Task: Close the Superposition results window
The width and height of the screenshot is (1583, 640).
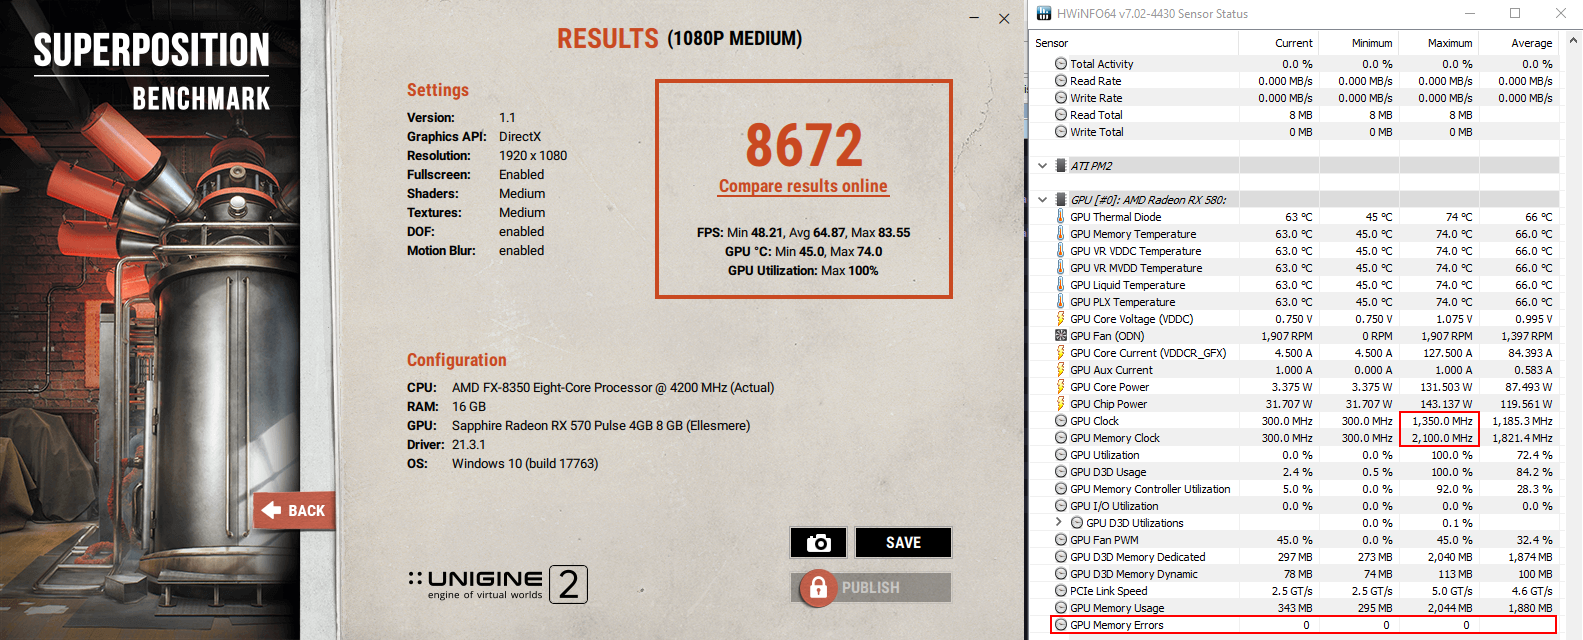Action: click(x=1004, y=19)
